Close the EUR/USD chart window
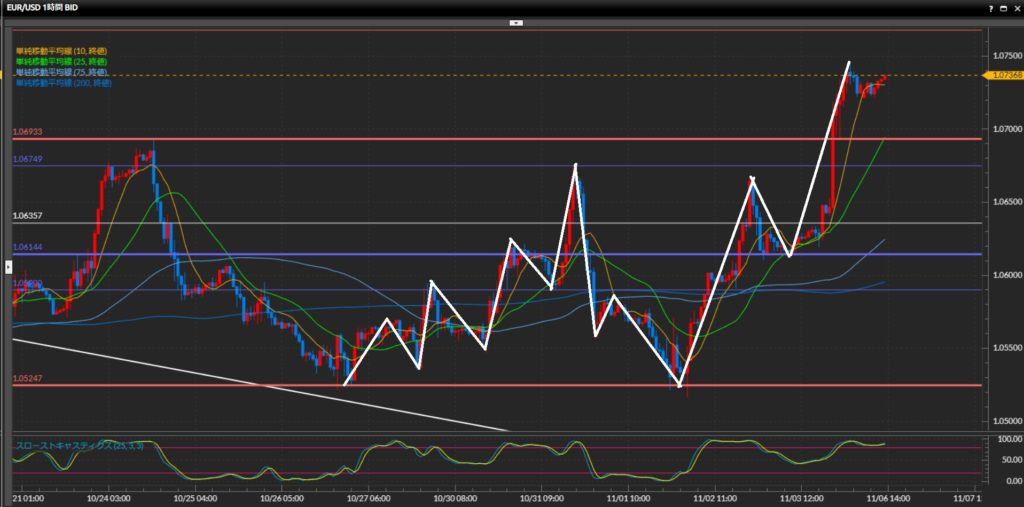Screen dimensions: 1024x507 click(x=1015, y=8)
